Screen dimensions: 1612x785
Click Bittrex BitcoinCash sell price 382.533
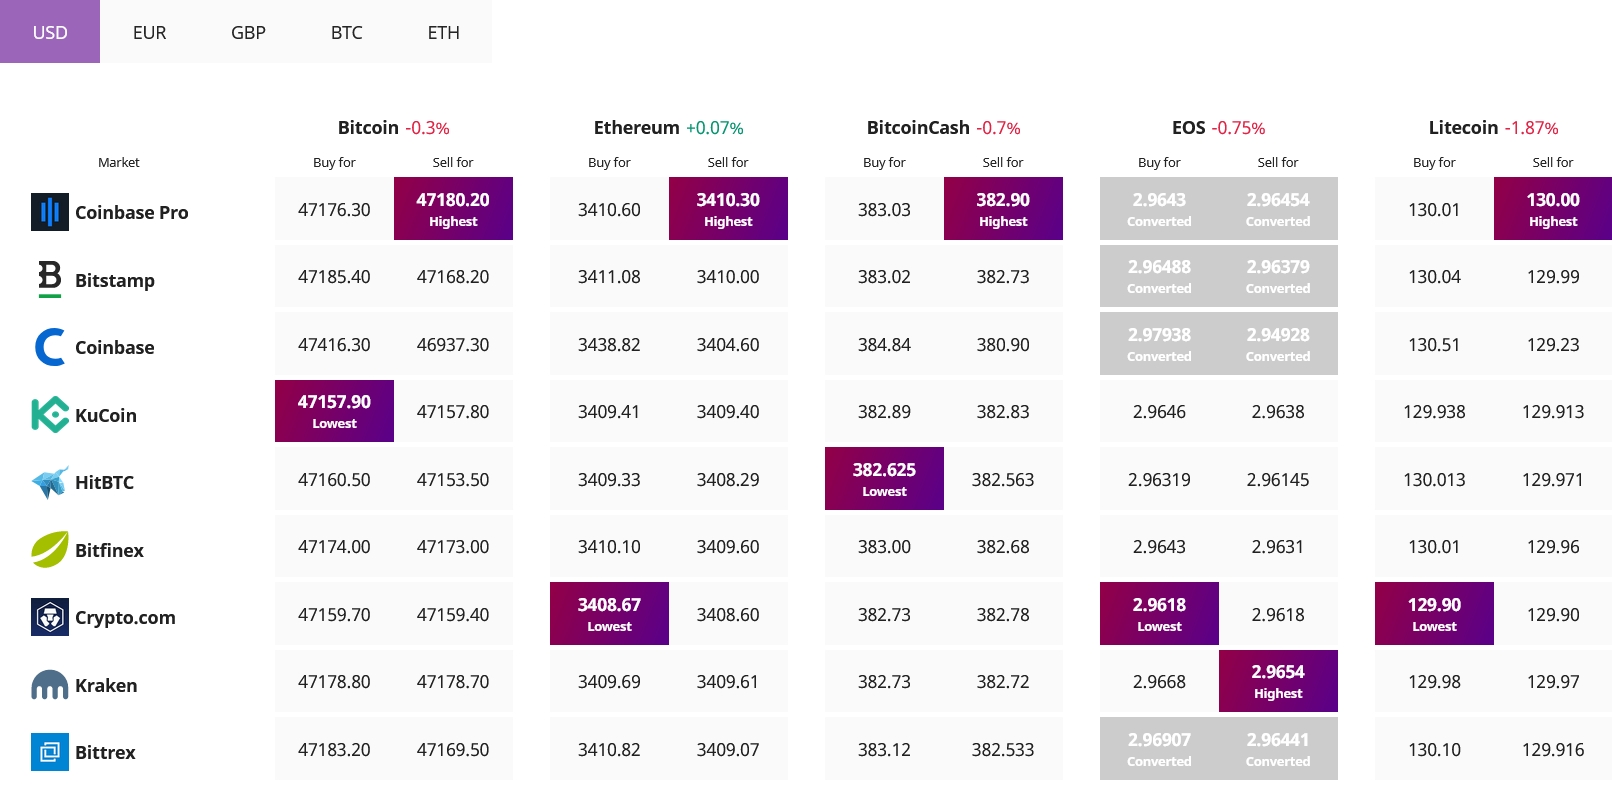(x=1003, y=749)
